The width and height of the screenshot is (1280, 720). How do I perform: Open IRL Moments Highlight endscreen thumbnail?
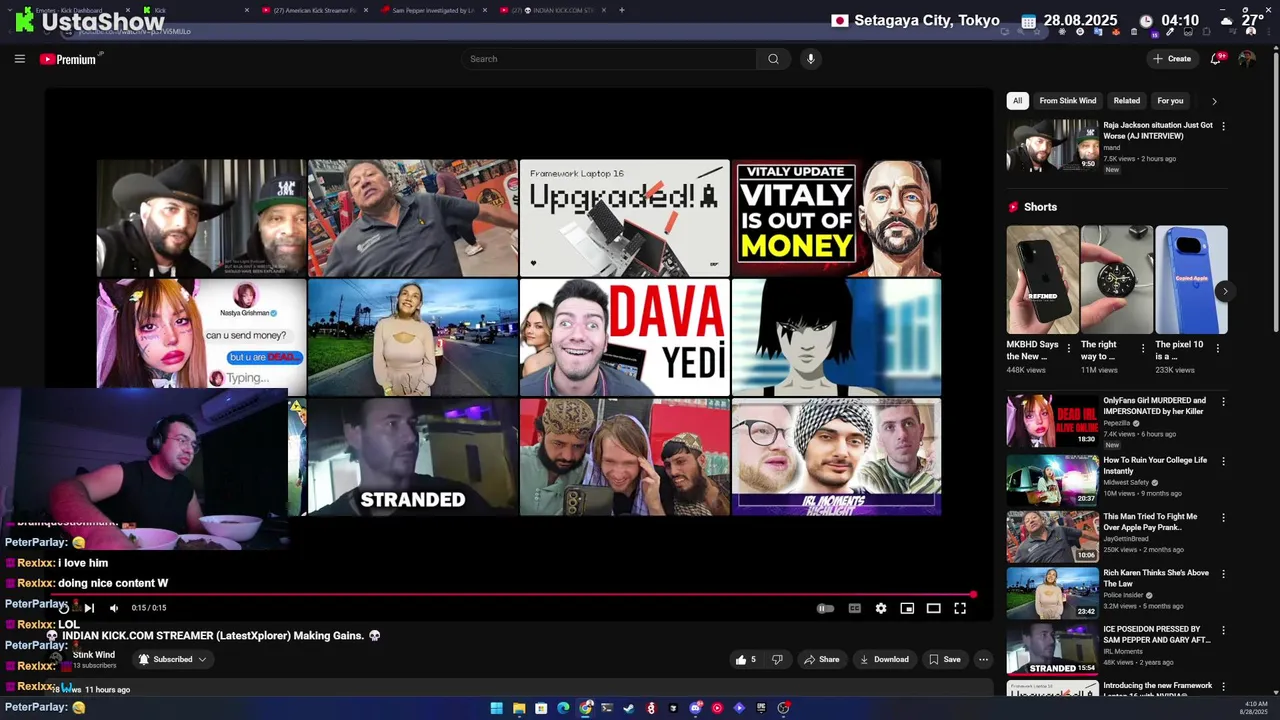tap(836, 457)
